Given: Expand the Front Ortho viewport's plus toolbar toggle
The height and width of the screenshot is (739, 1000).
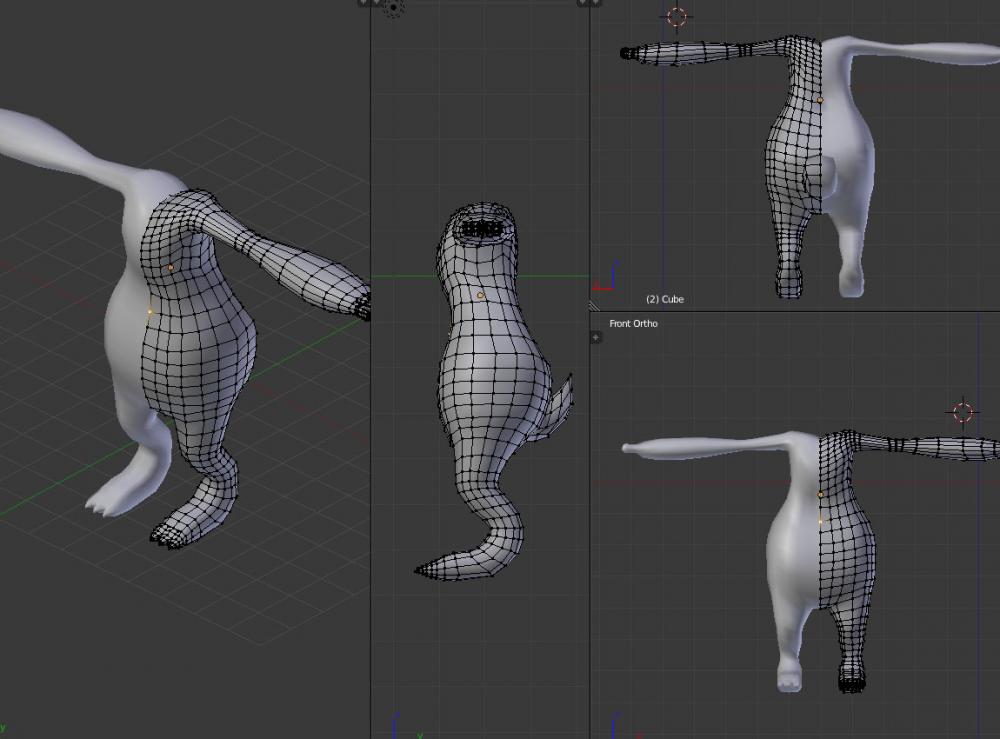Looking at the screenshot, I should 596,337.
